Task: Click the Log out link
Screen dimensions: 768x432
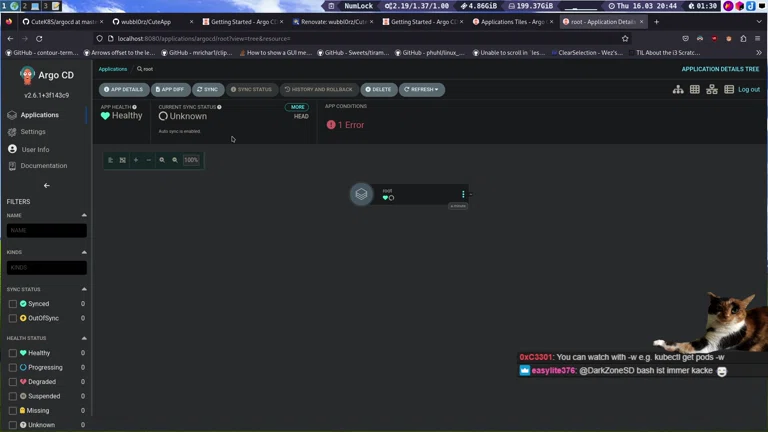Action: tap(749, 90)
